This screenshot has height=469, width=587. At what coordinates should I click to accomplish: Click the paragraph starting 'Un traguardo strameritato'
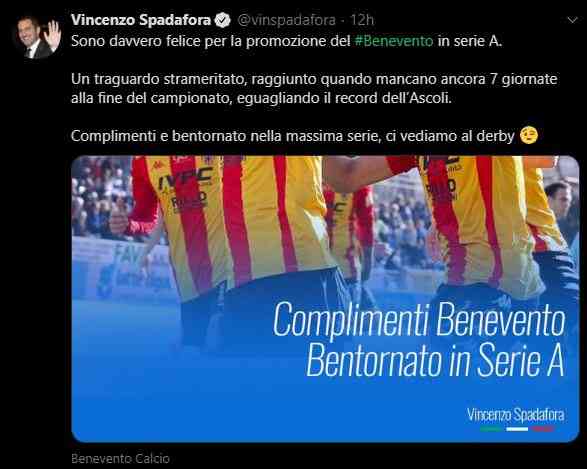314,89
